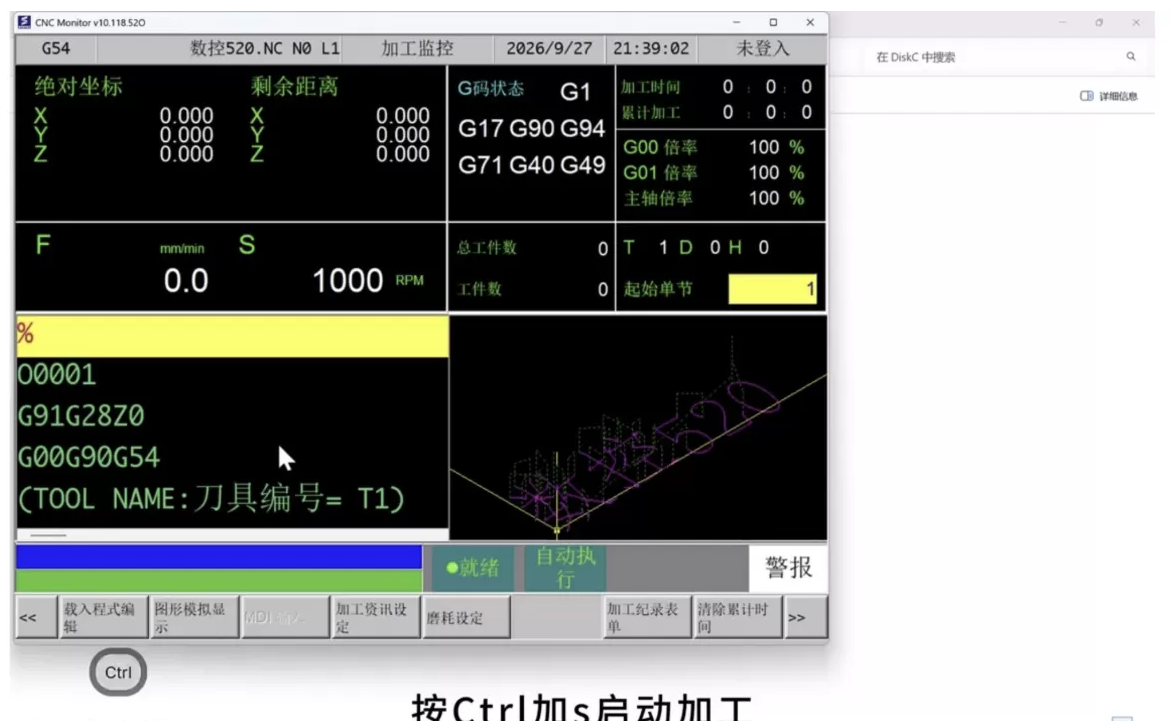
Task: Click the 就绪 ready status indicator
Action: [x=472, y=568]
